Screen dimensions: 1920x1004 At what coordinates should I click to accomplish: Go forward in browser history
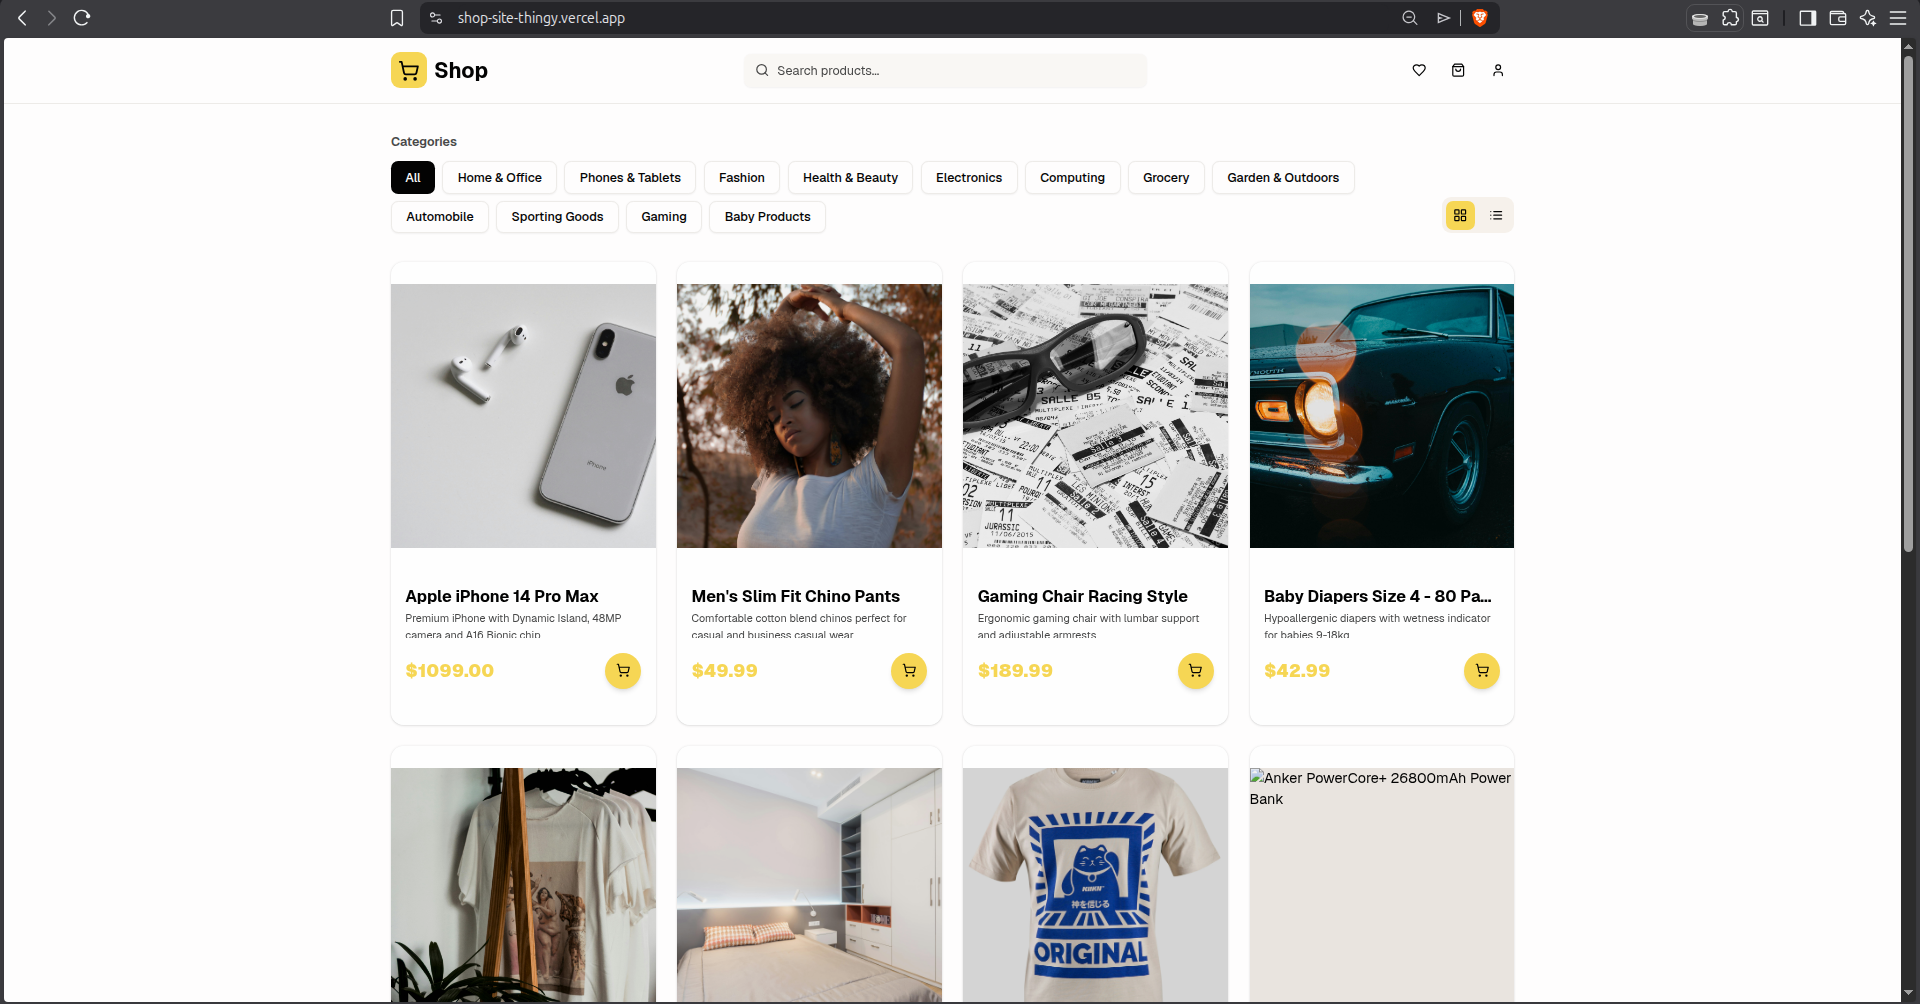[x=52, y=18]
